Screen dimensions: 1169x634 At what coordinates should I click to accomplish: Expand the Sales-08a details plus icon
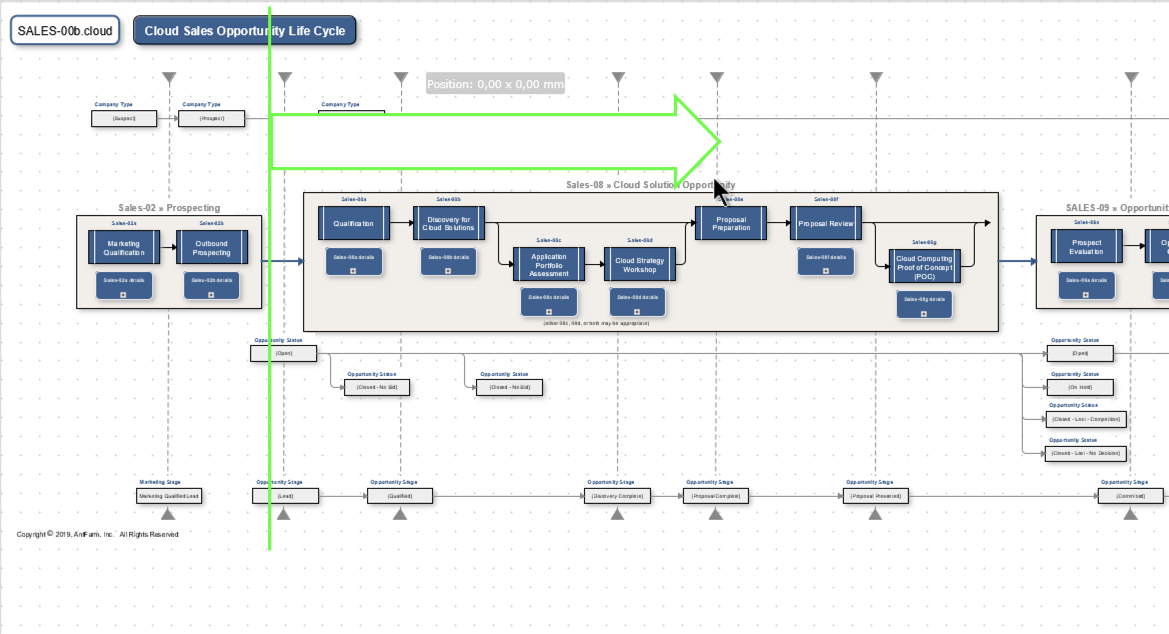[x=352, y=271]
